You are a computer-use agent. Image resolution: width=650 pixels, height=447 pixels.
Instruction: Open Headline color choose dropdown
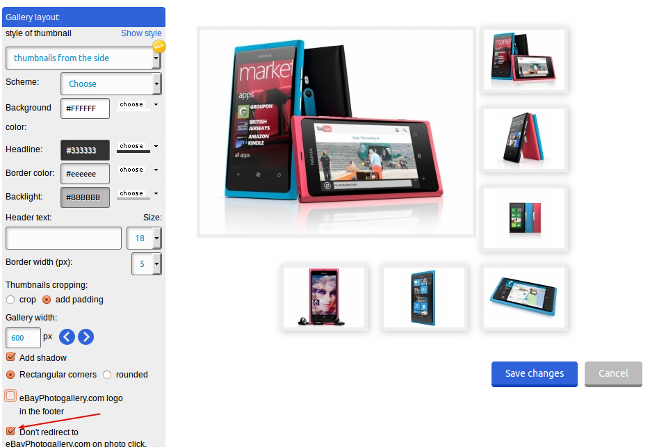[138, 146]
